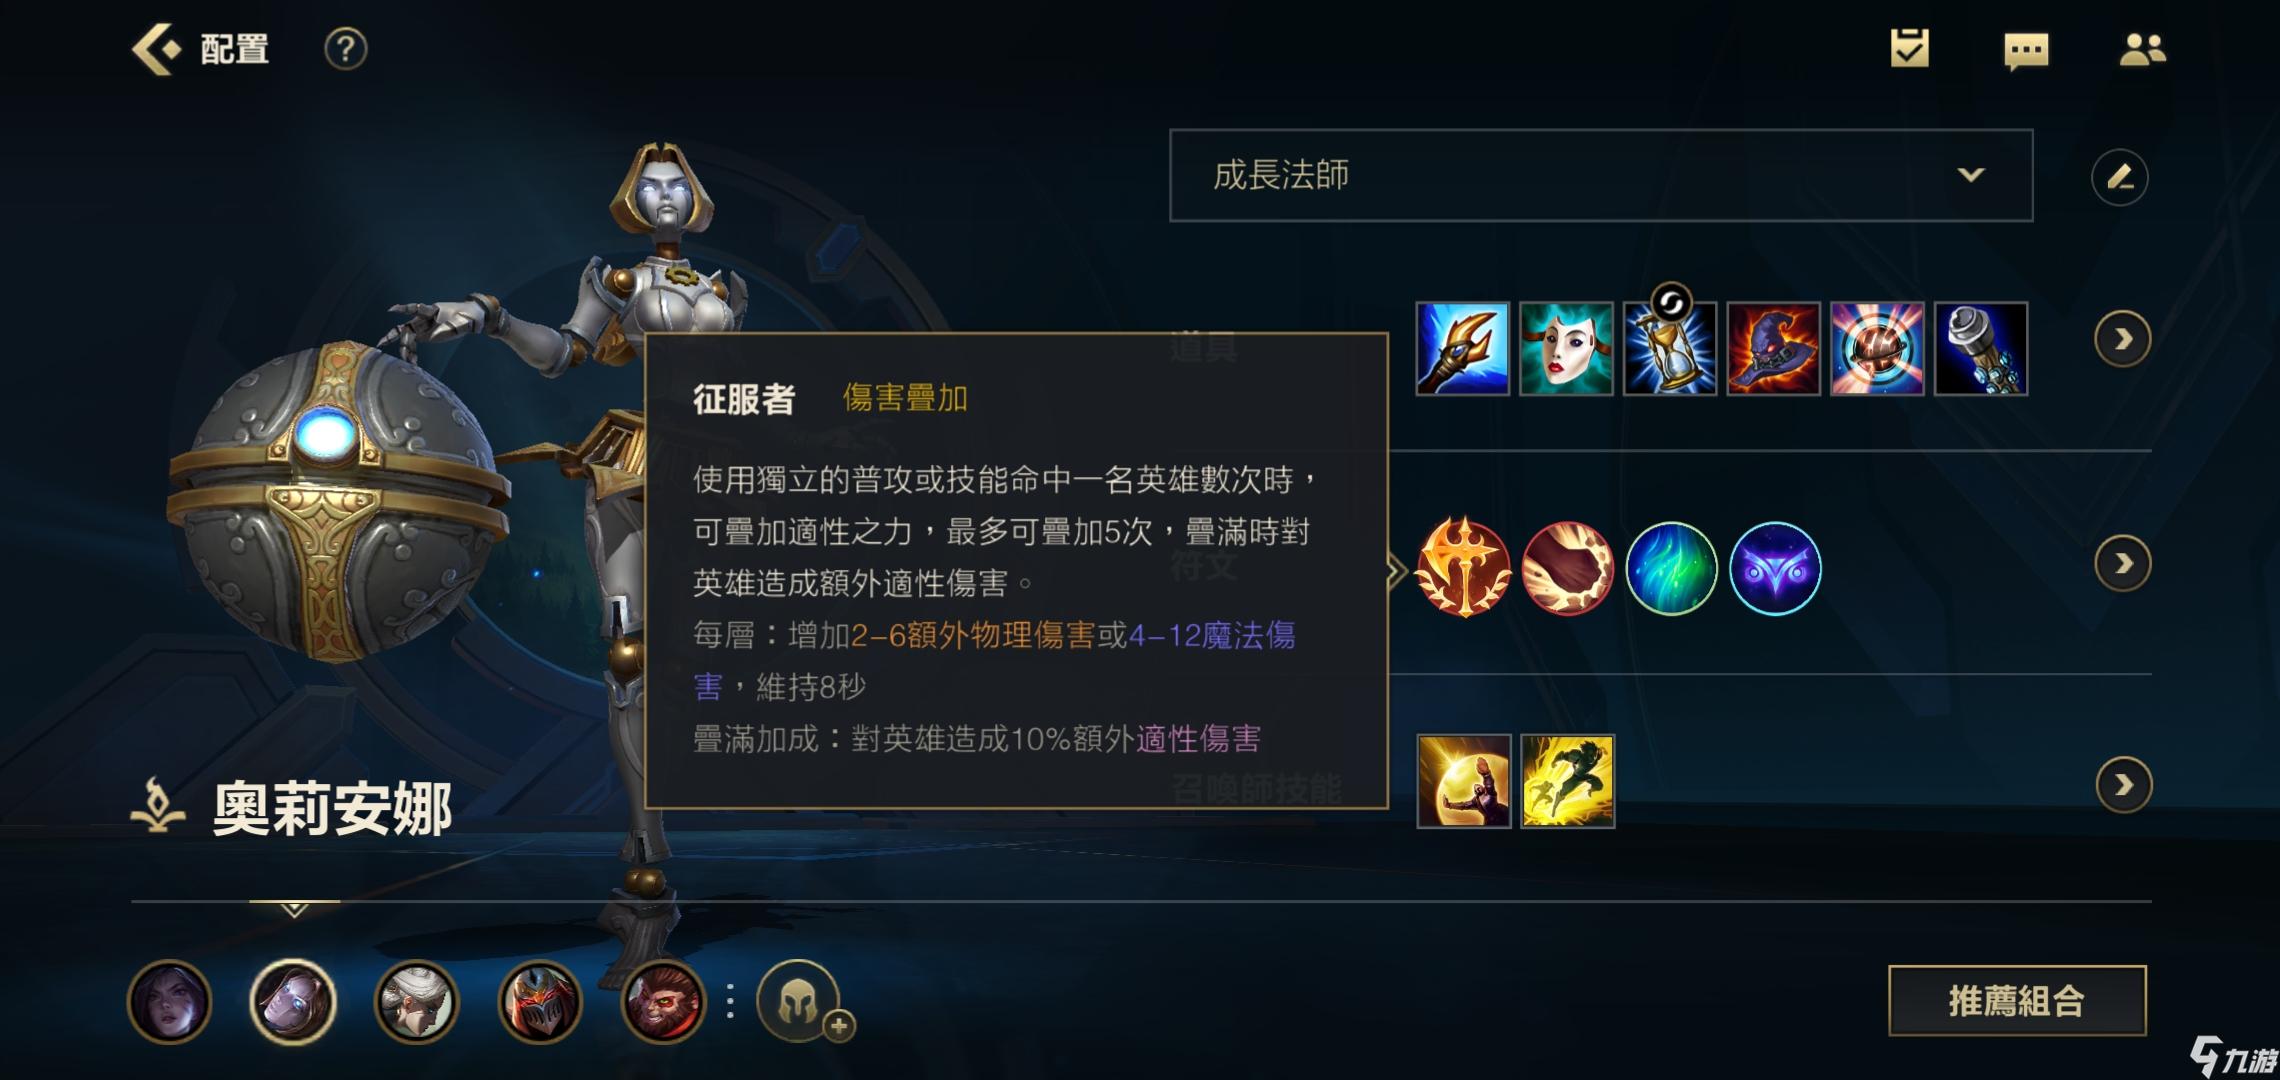Add a champion with the helmet plus button
2280x1080 pixels.
801,1000
